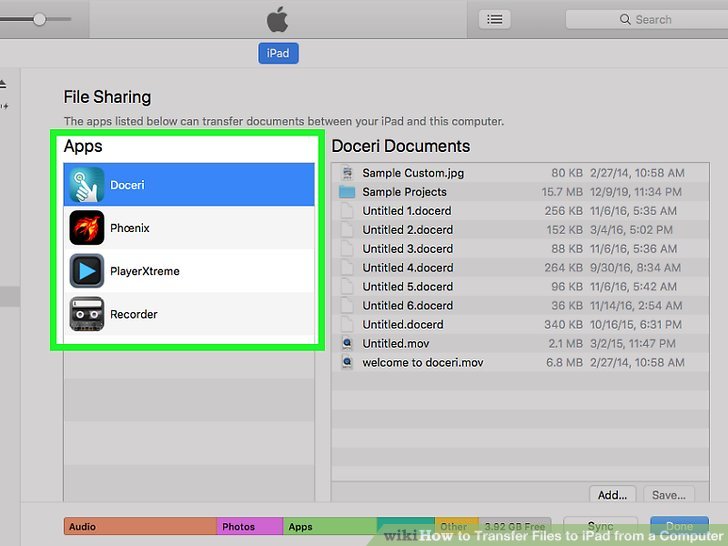Select the Recorder app icon
The width and height of the screenshot is (728, 546).
(87, 314)
